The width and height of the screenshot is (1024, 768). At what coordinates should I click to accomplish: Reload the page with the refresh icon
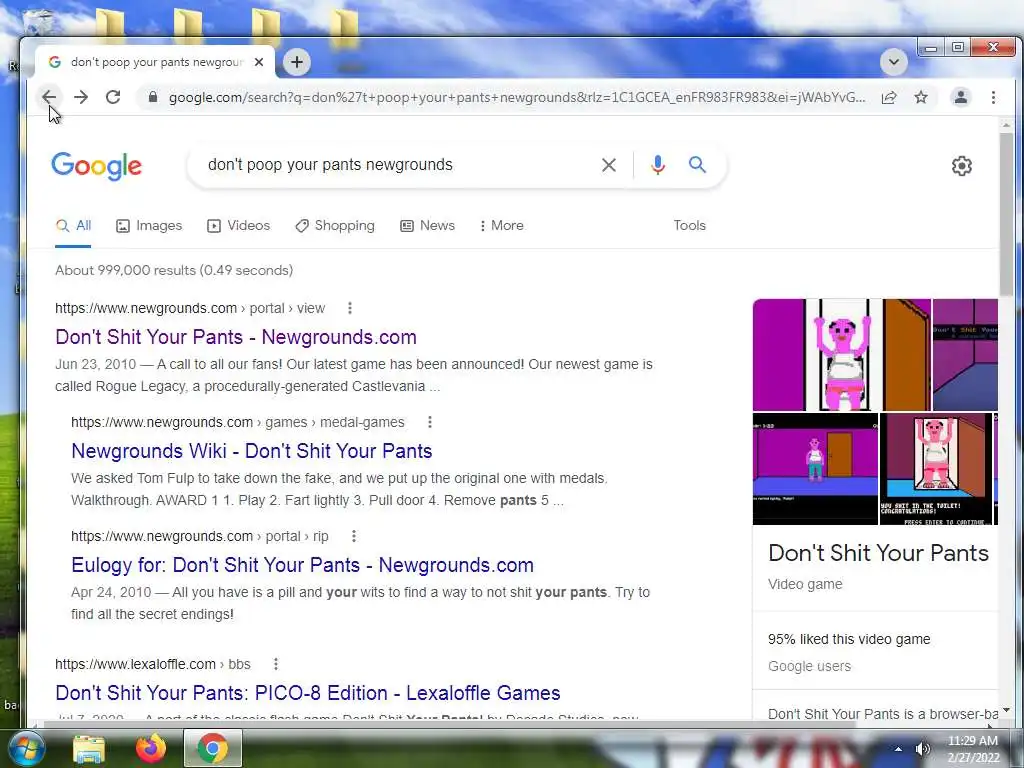click(x=113, y=97)
